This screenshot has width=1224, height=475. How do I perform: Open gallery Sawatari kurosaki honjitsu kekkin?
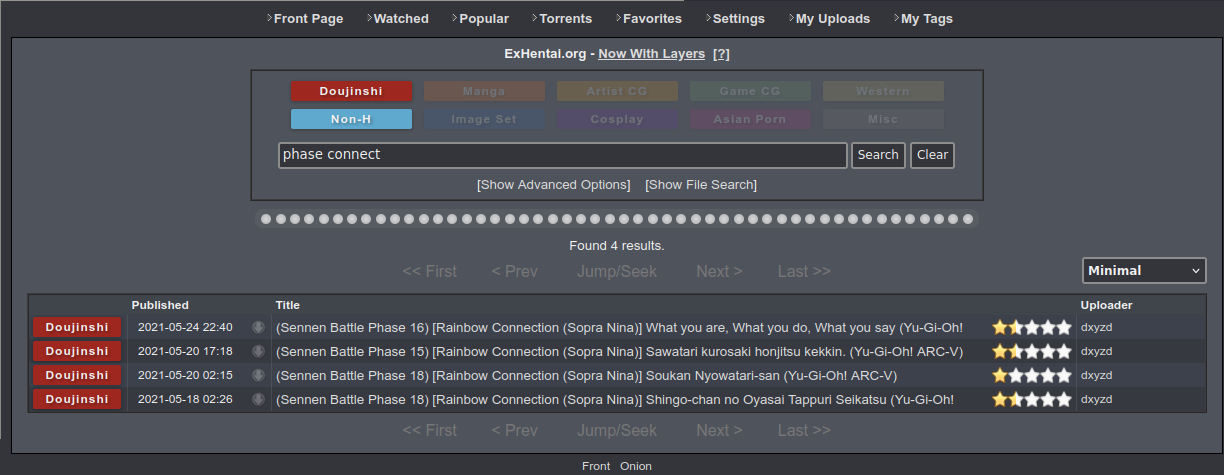(x=619, y=351)
